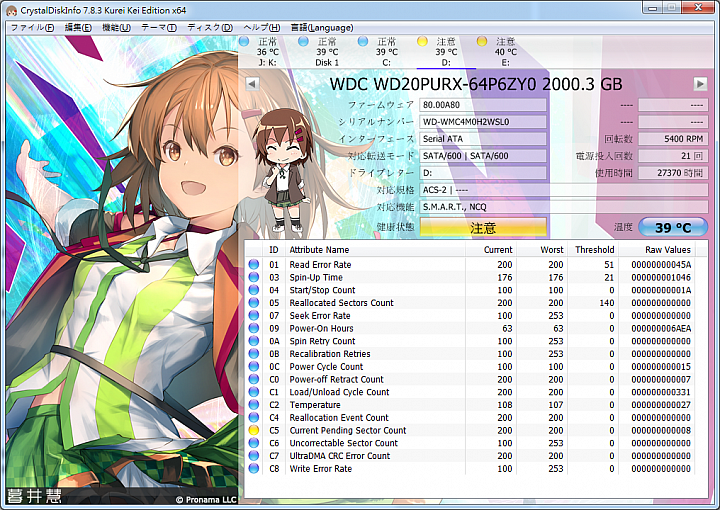Click the transfer mode field SATA/600
720x510 pixels.
pos(483,156)
